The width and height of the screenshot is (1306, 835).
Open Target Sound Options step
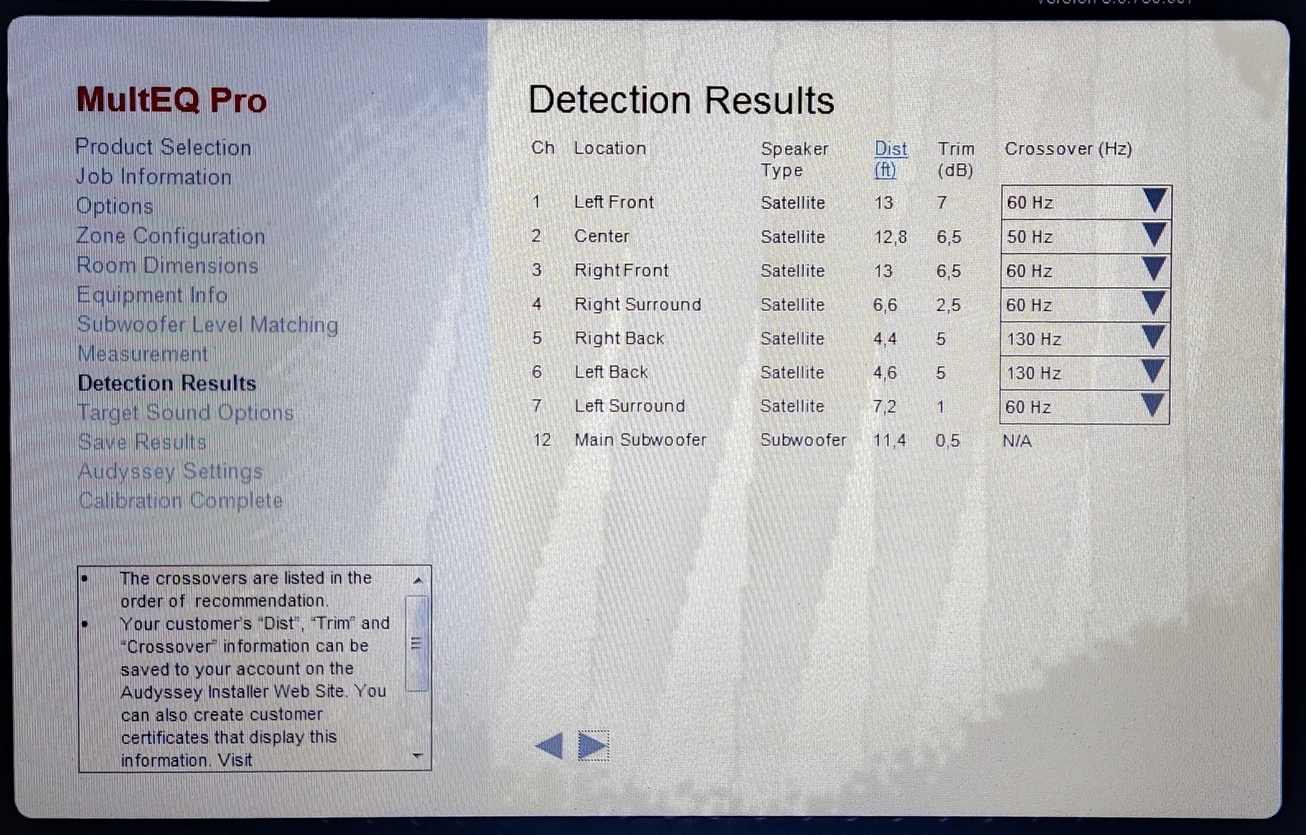coord(185,413)
